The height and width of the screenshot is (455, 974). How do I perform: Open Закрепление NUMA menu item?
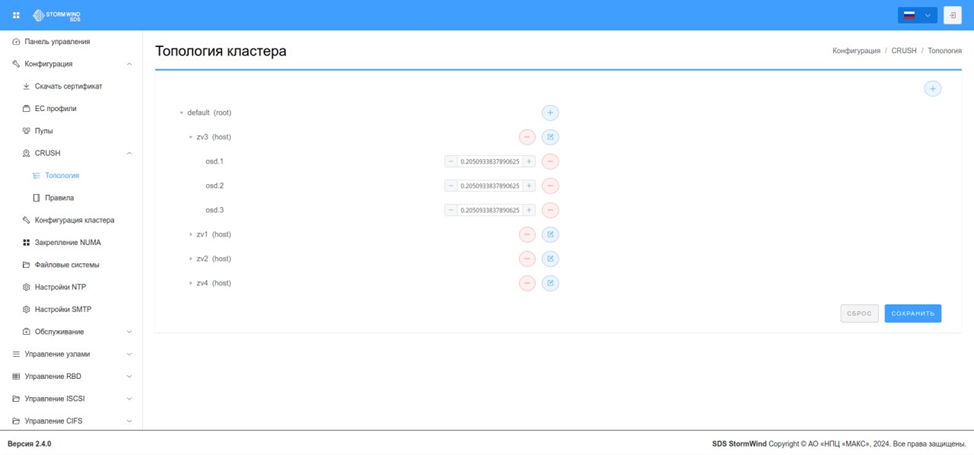point(68,242)
